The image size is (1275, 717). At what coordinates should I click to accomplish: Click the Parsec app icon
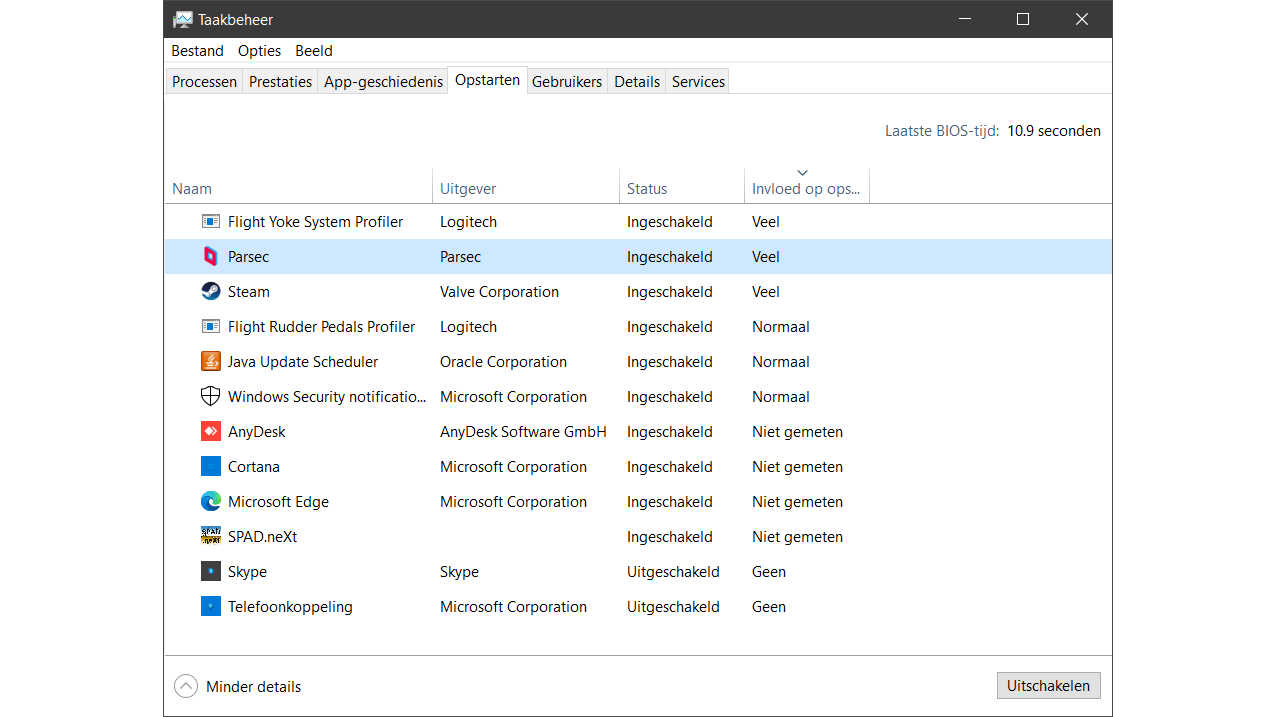(x=210, y=257)
